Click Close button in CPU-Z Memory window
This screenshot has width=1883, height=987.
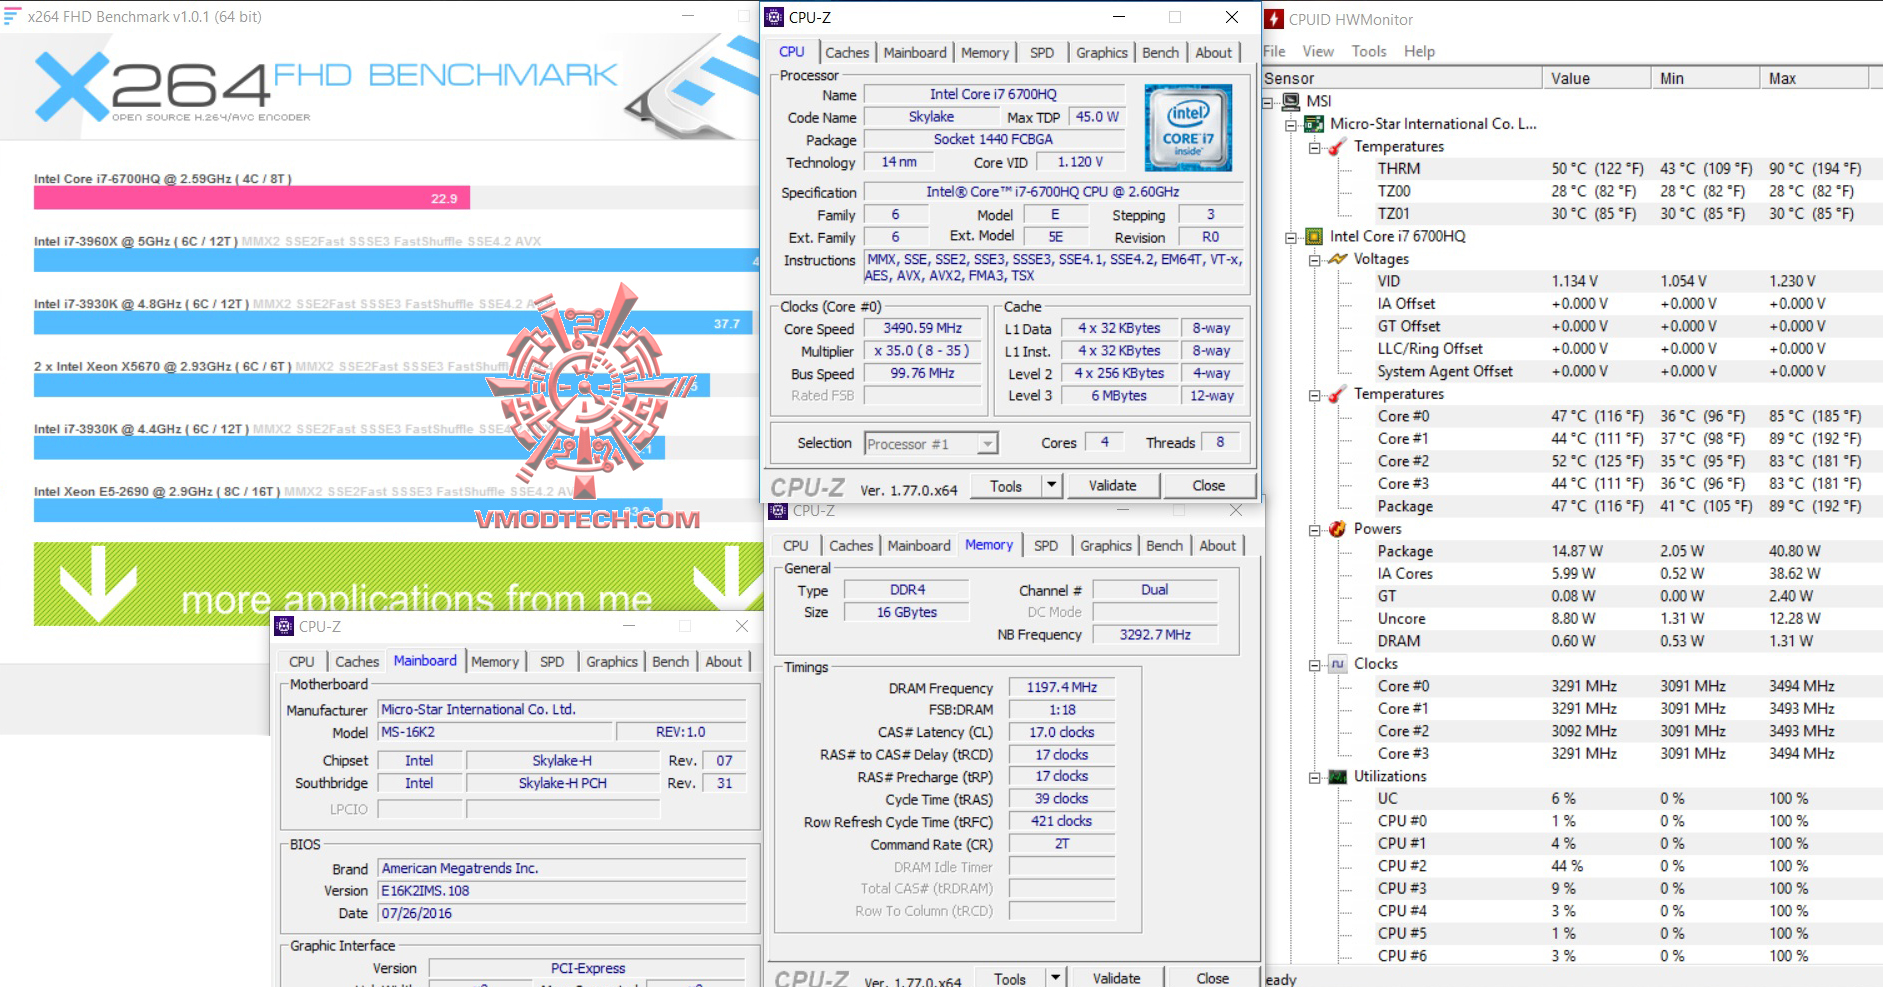(x=1212, y=978)
